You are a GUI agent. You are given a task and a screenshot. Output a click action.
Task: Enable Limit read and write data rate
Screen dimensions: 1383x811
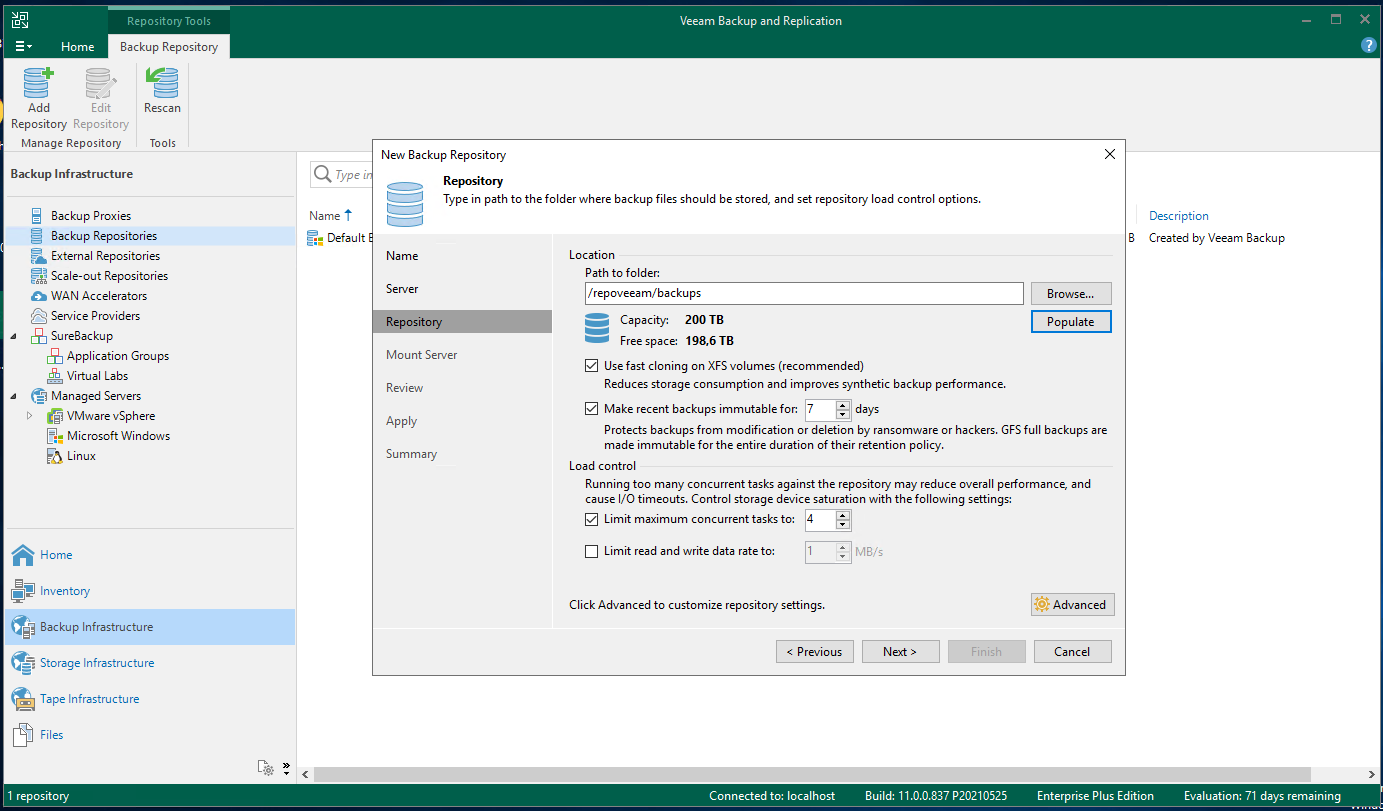(592, 551)
